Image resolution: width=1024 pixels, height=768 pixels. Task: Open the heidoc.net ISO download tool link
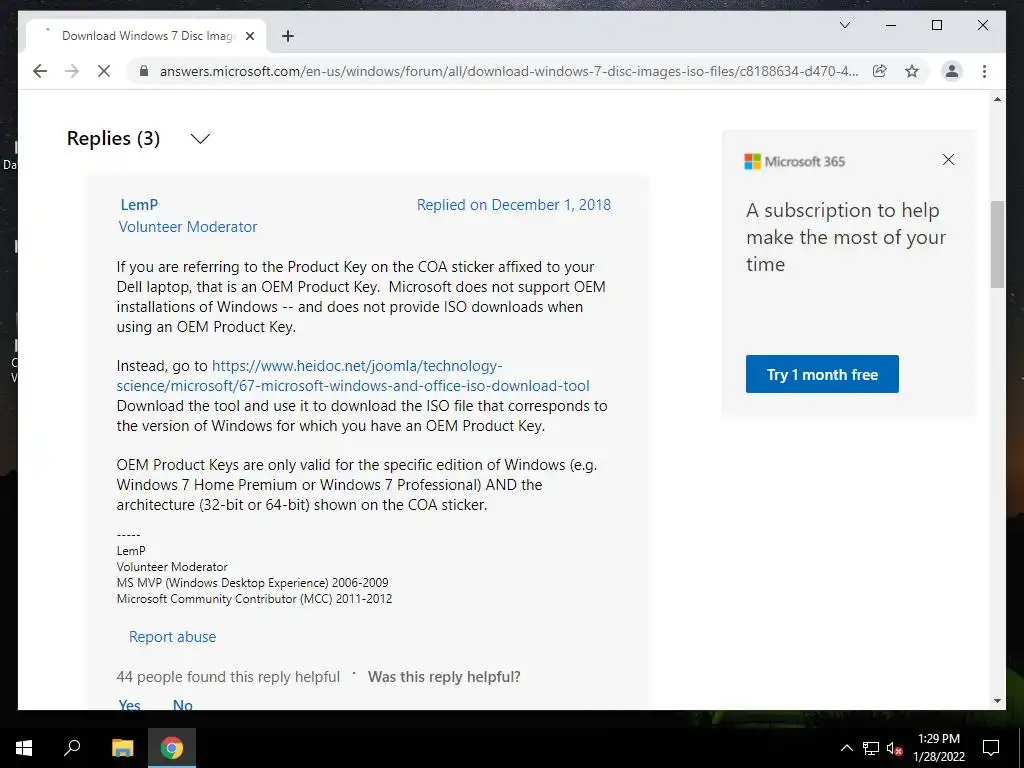coord(353,376)
